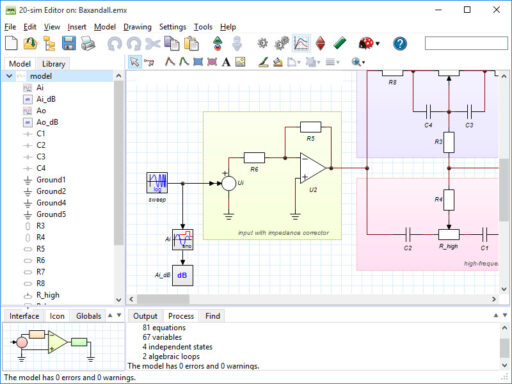Click the output pane scroll down arrow
Viewport: 512px width, 384px height.
[x=504, y=365]
